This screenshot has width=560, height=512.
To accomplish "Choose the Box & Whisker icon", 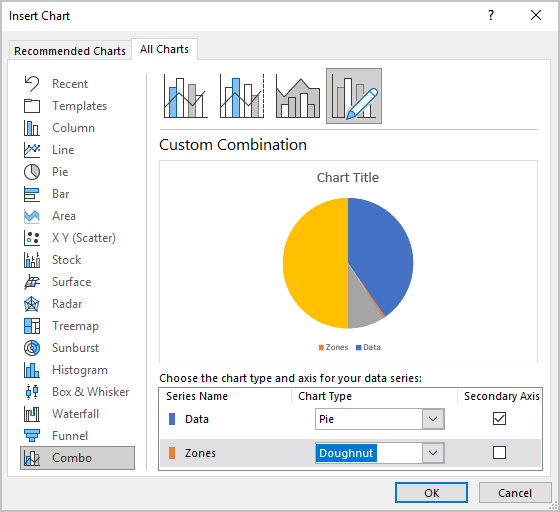I will (32, 392).
